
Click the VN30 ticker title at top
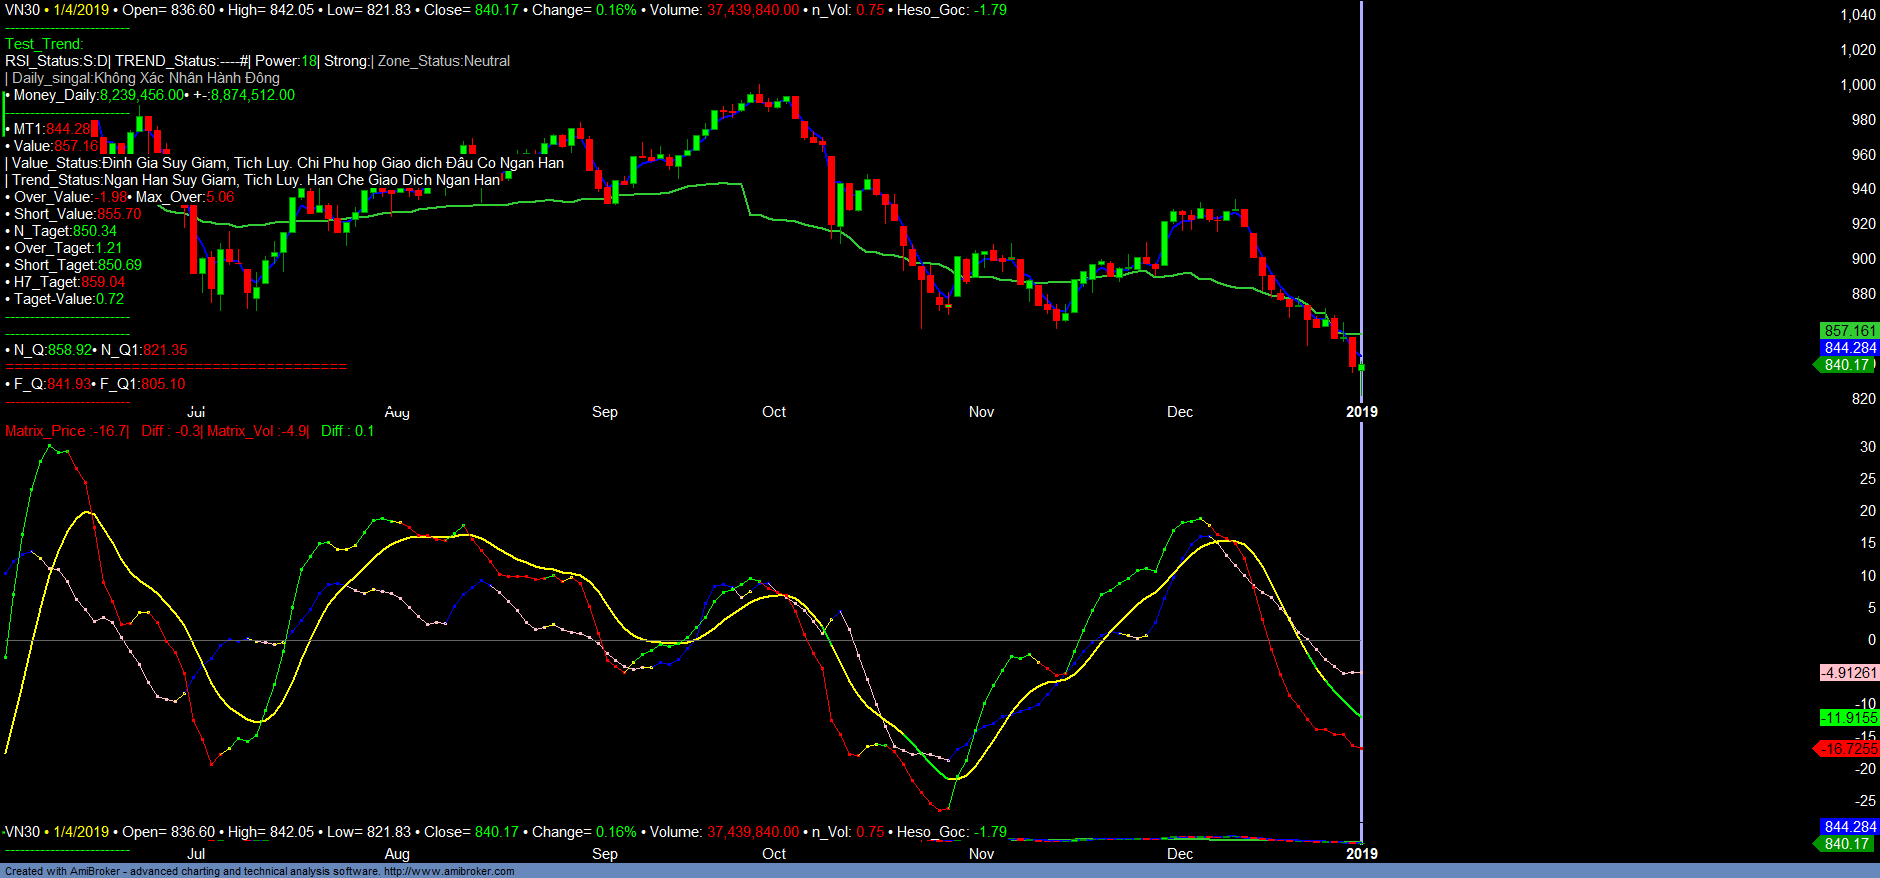click(x=22, y=10)
